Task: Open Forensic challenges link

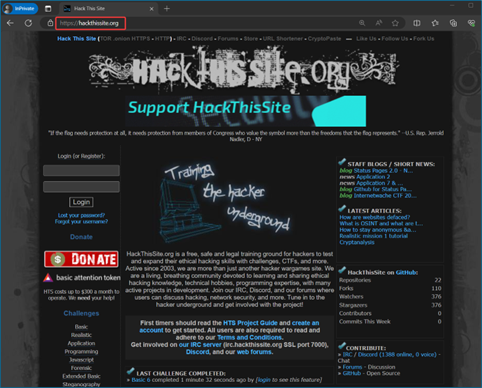Action: 81,368
